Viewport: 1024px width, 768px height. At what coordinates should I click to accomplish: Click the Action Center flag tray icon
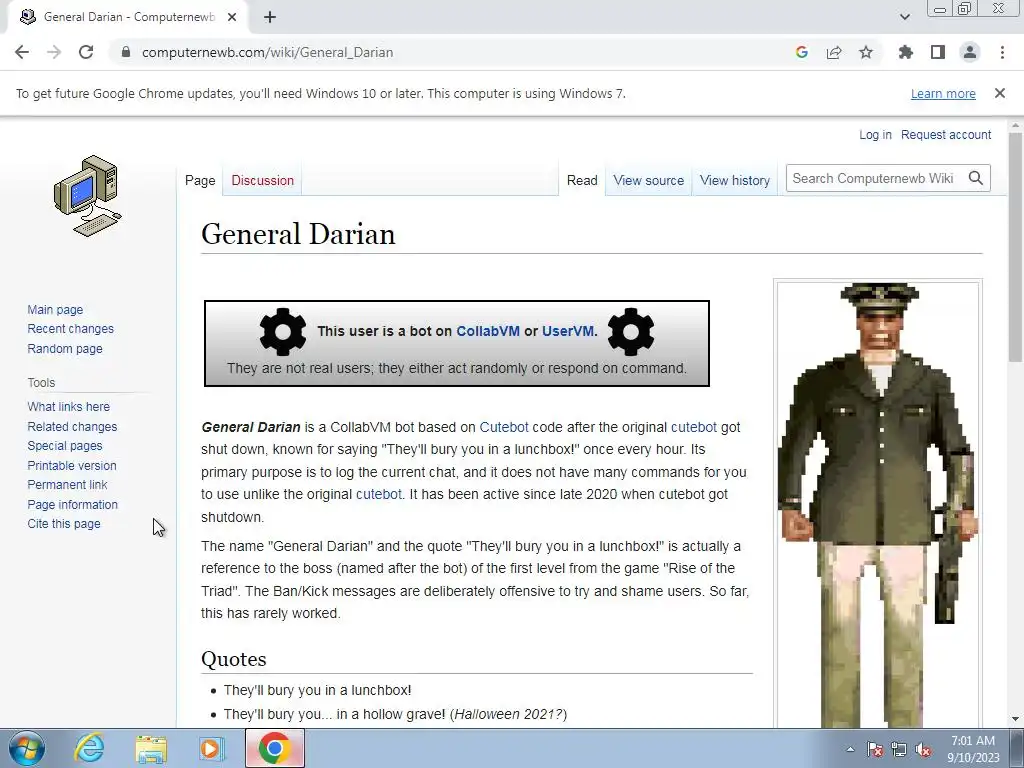(x=875, y=749)
